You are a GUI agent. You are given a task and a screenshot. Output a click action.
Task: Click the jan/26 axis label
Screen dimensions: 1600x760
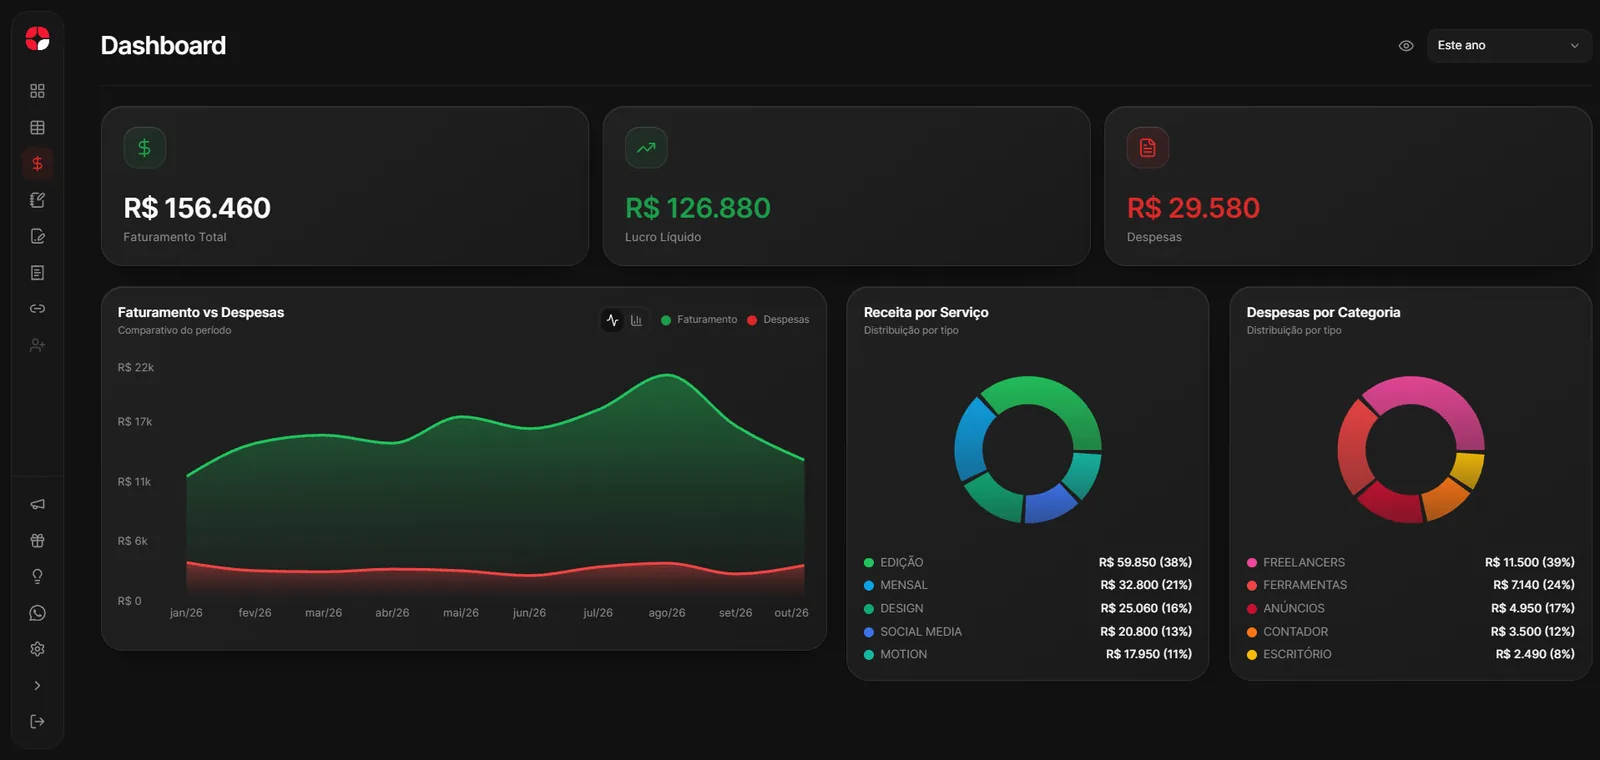pyautogui.click(x=186, y=613)
